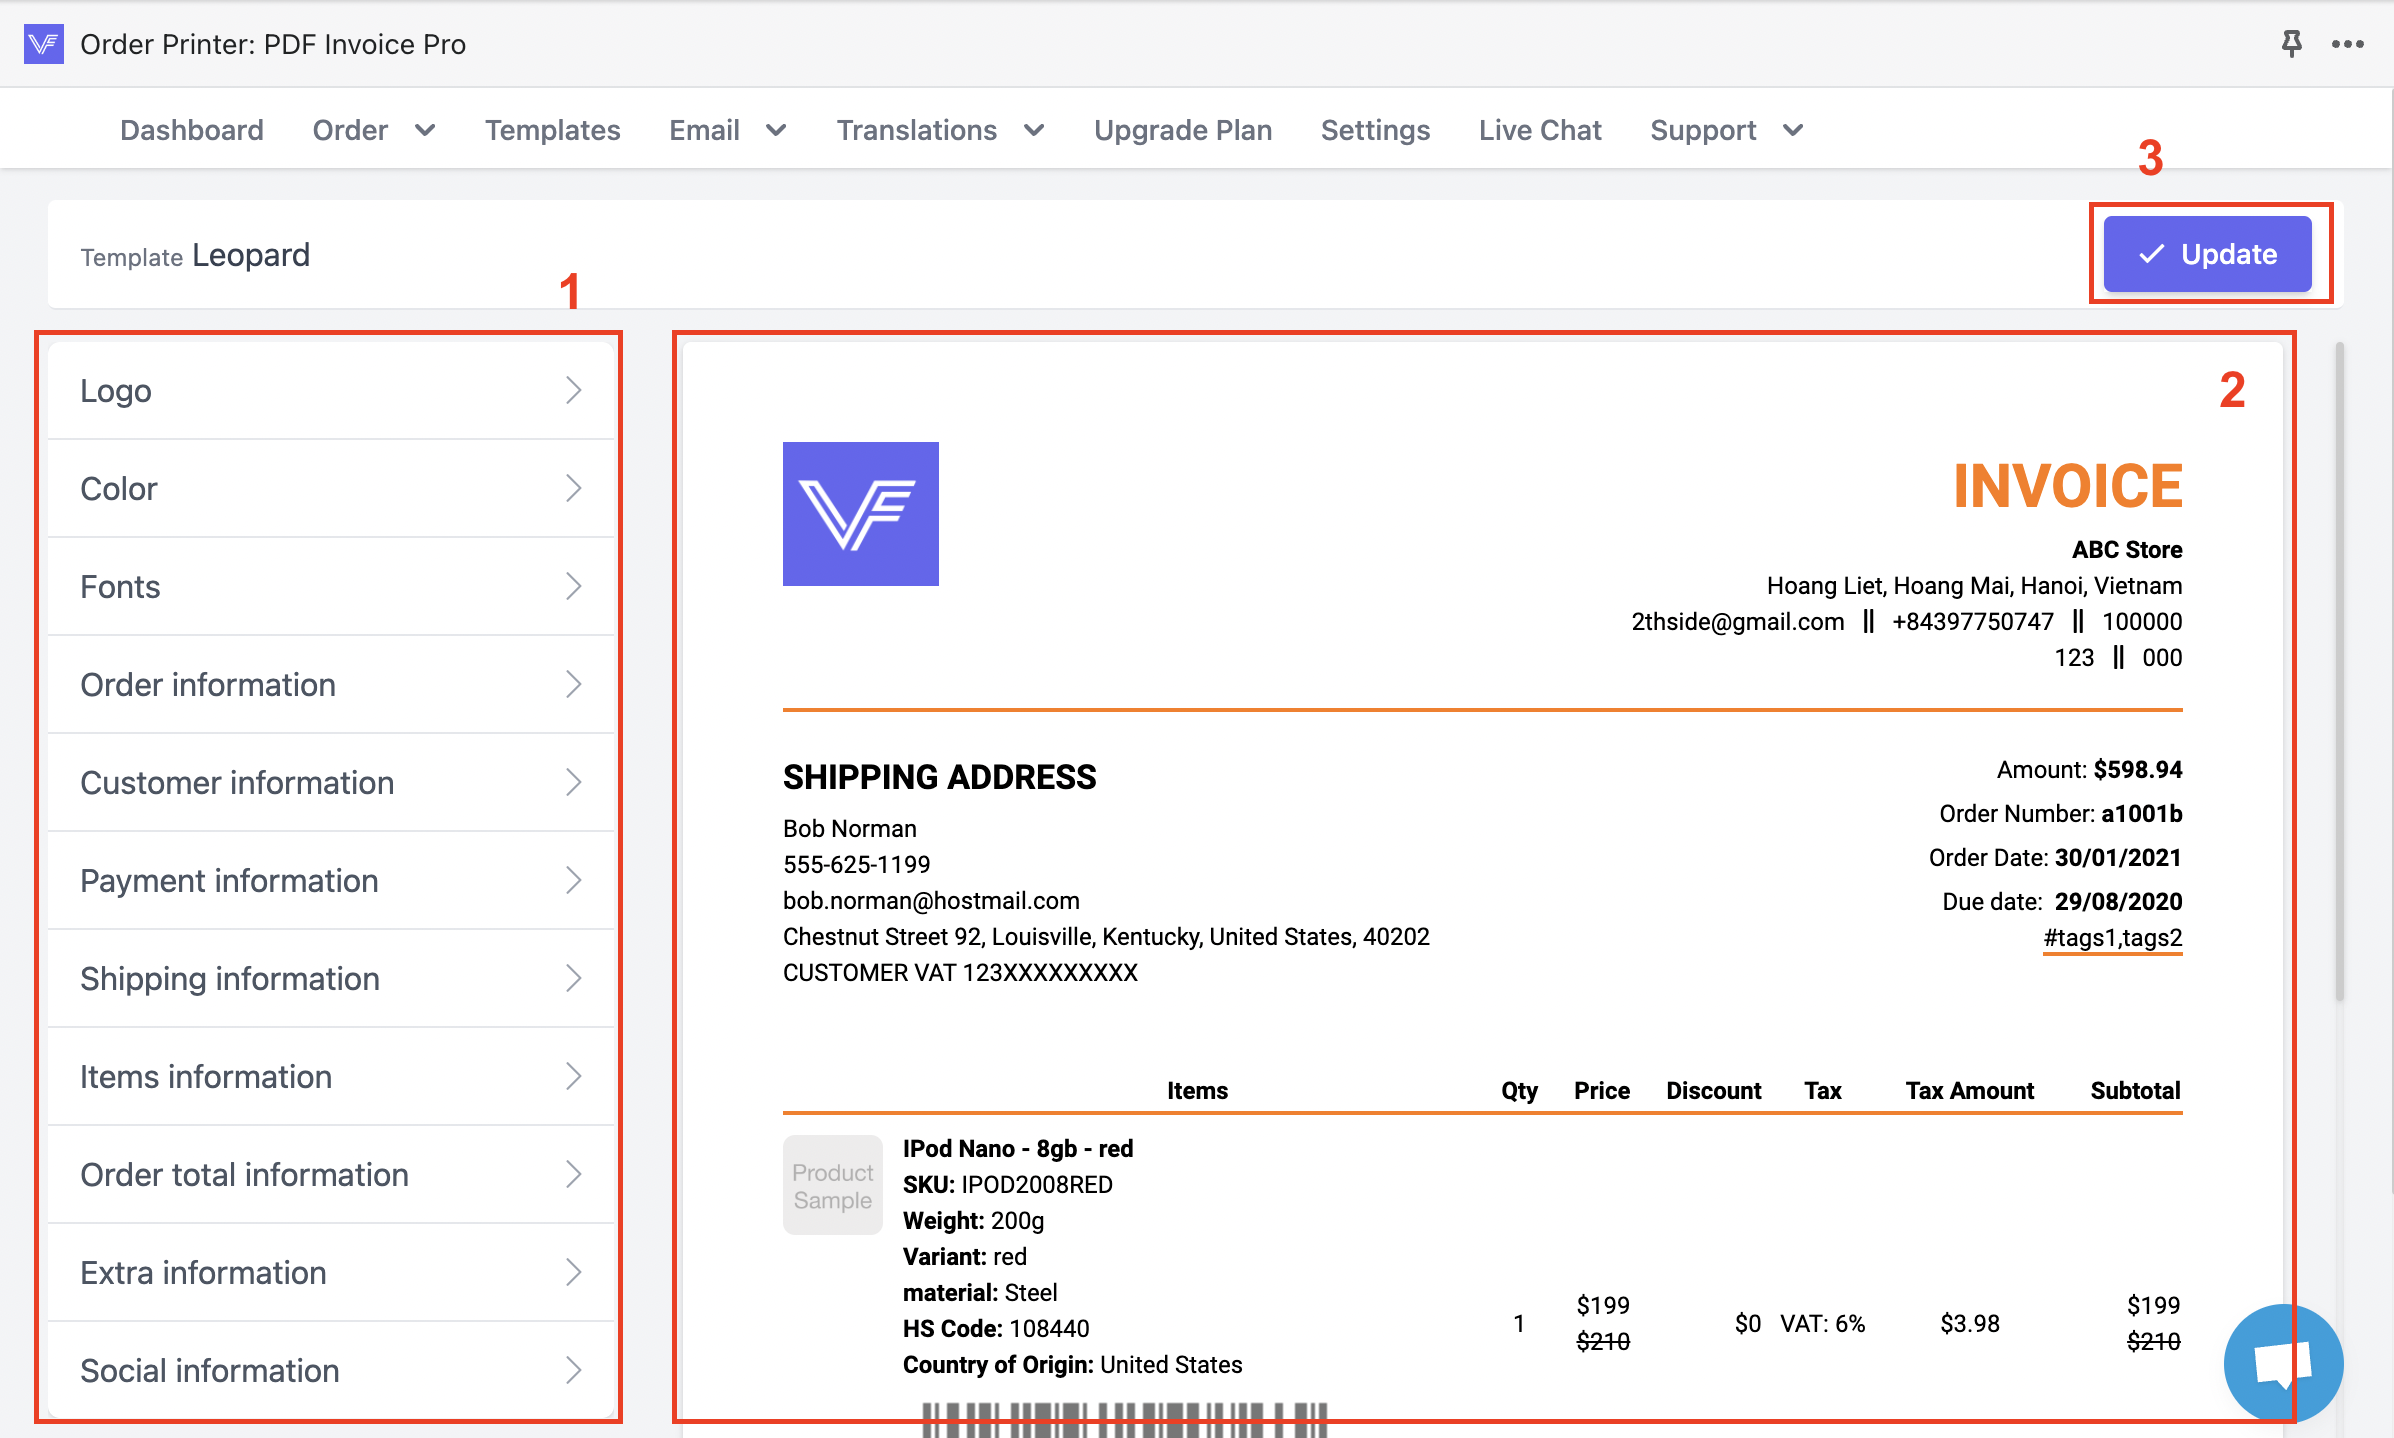
Task: Click the pin icon in the app header
Action: coord(2291,44)
